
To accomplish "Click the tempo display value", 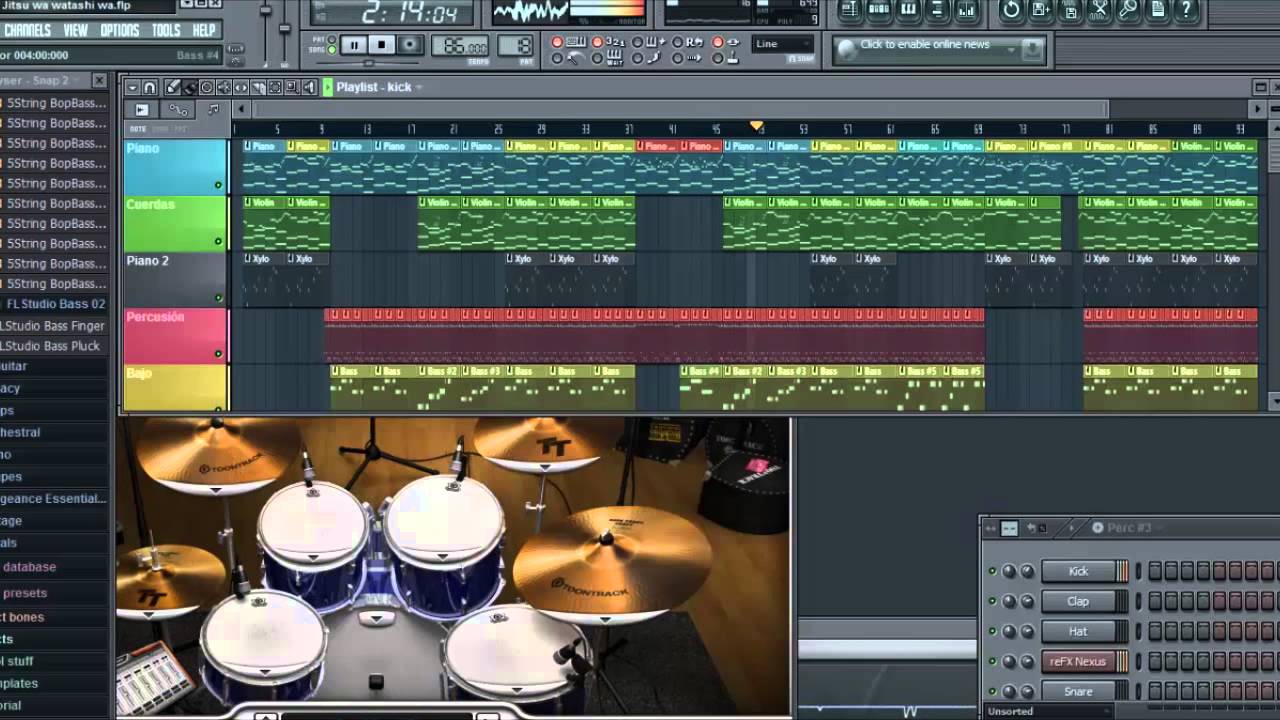I will [460, 46].
